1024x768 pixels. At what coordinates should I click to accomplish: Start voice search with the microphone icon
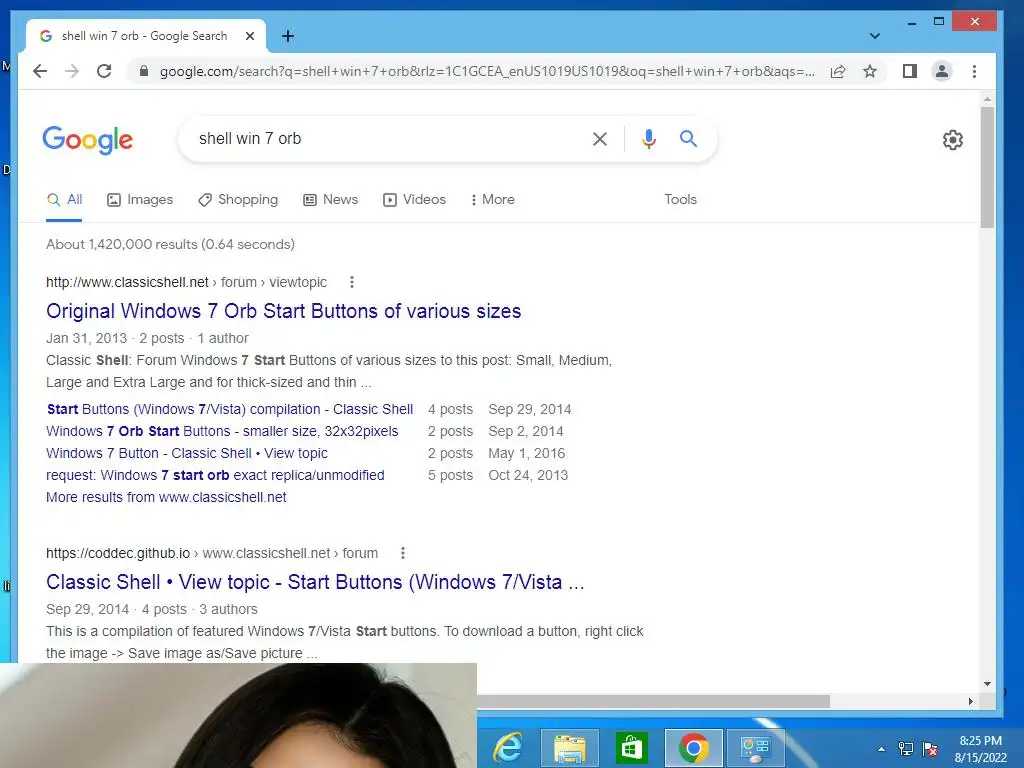click(x=648, y=138)
